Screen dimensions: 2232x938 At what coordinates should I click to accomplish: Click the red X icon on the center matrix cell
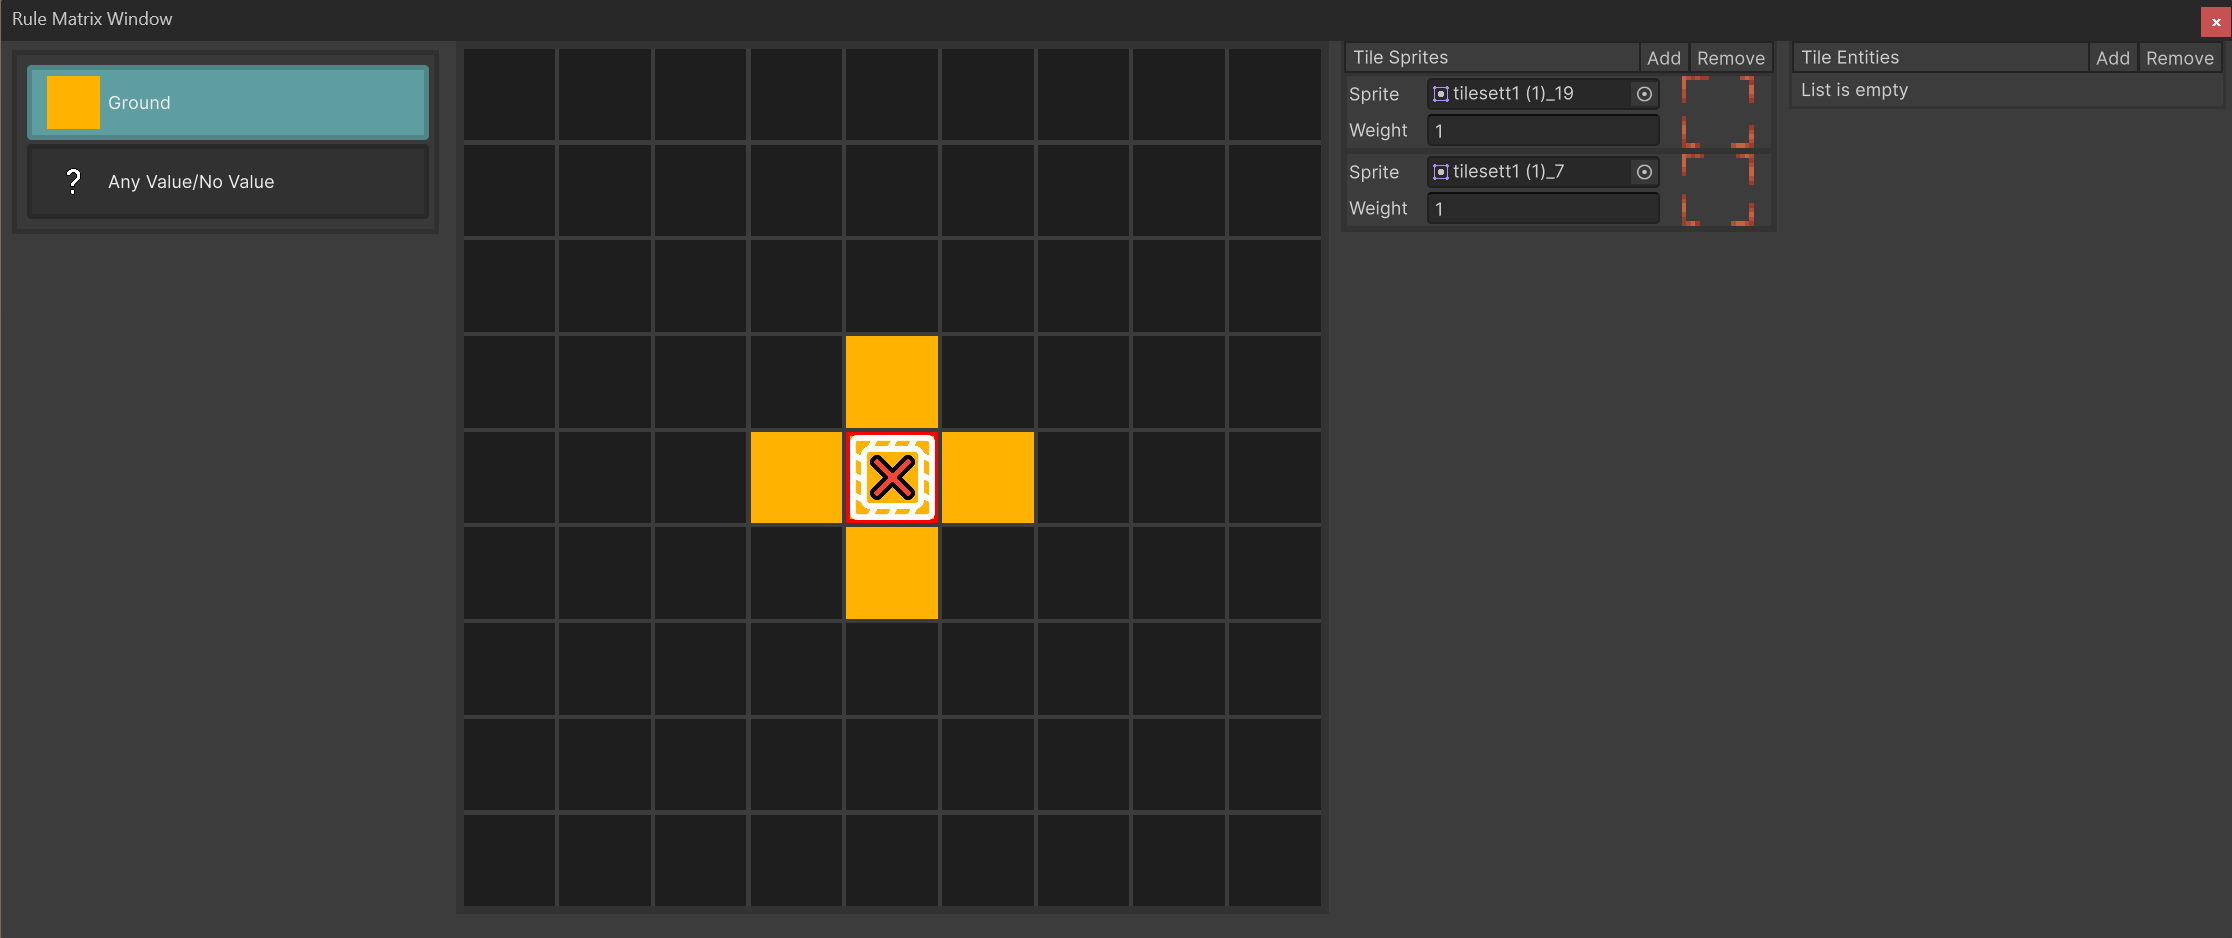[x=891, y=478]
